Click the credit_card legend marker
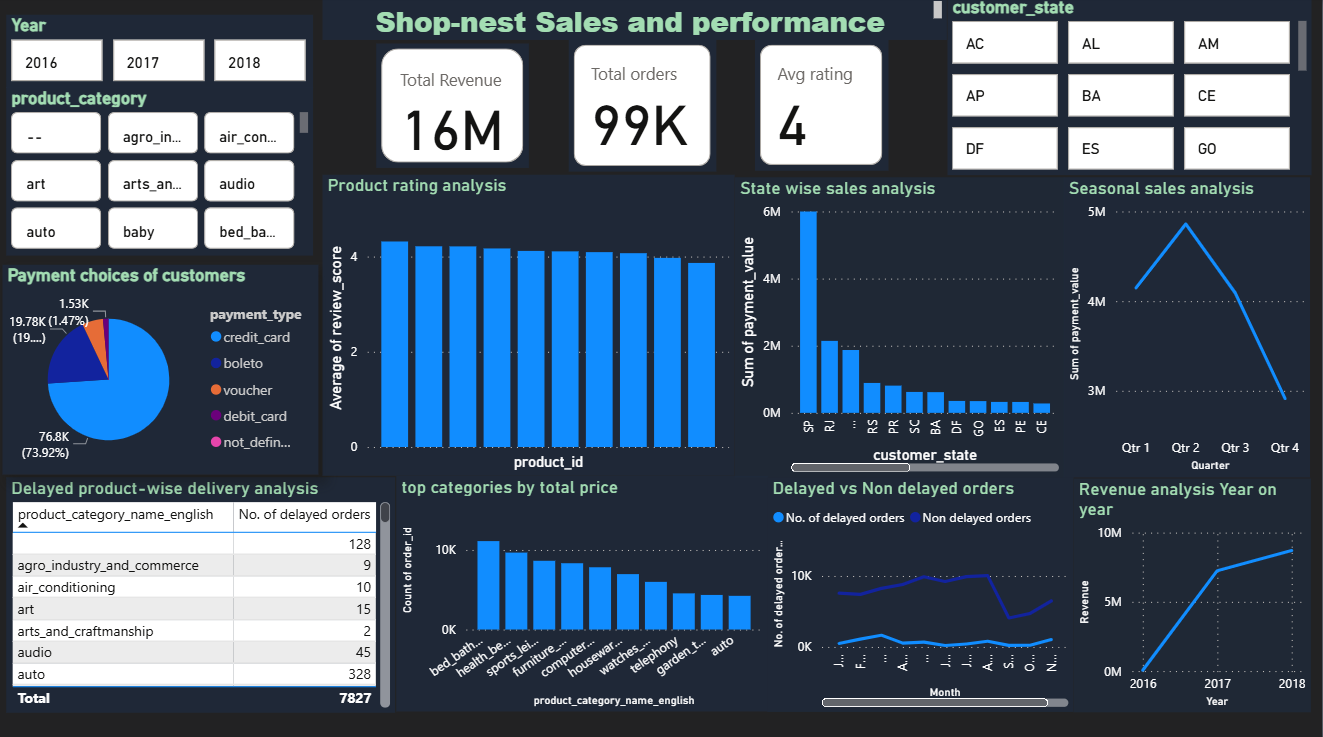 pyautogui.click(x=215, y=338)
